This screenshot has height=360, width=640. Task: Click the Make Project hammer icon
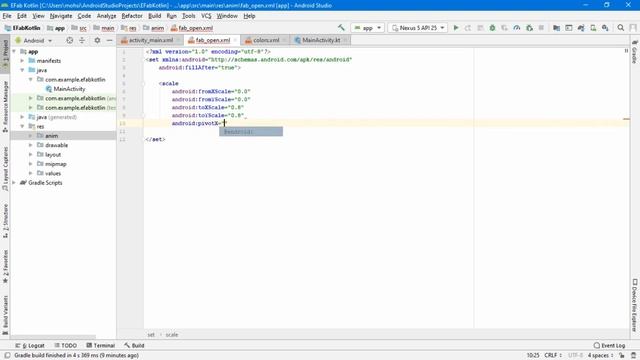pyautogui.click(x=341, y=28)
